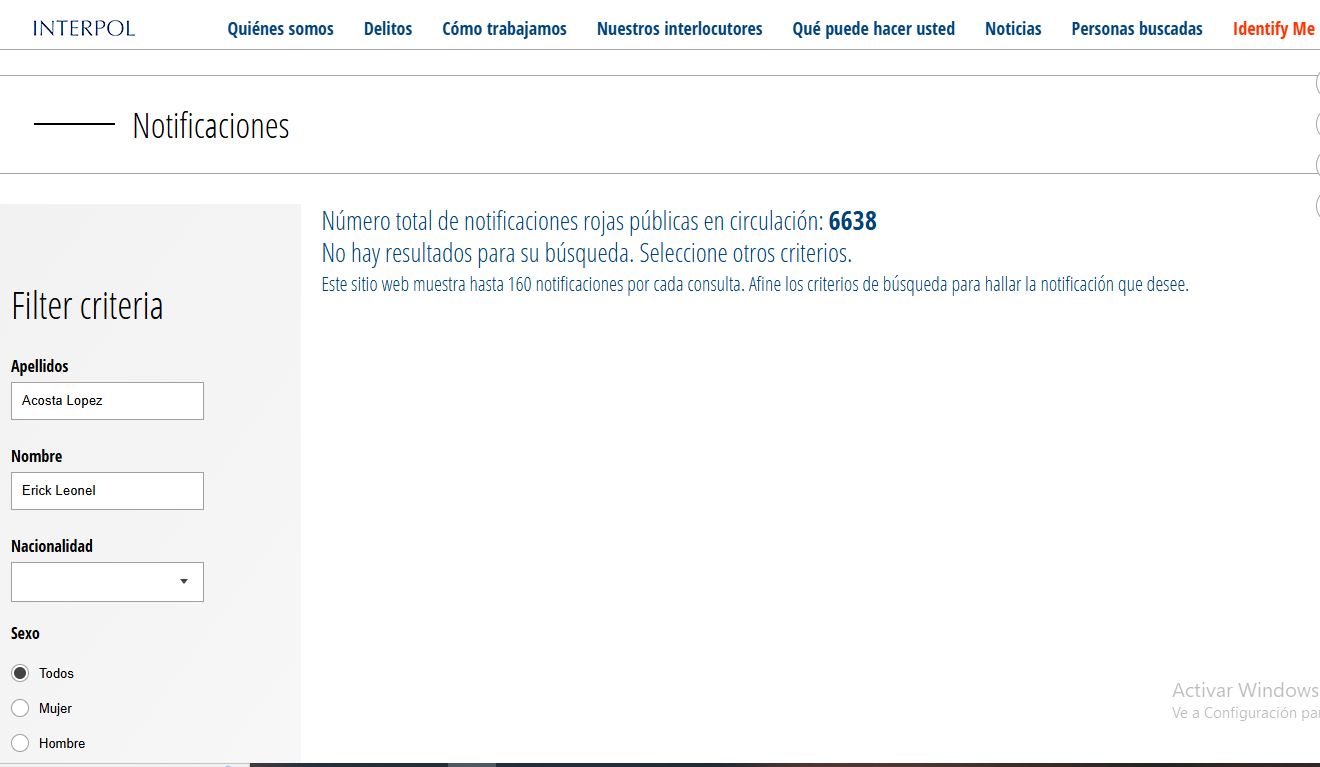This screenshot has height=767, width=1320.
Task: Click the Nombre field label
Action: click(37, 456)
